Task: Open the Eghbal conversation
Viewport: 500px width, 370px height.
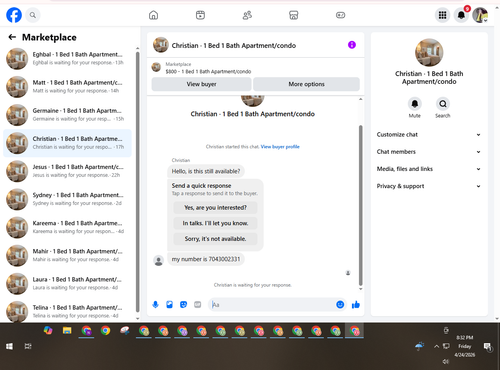Action: coord(67,58)
